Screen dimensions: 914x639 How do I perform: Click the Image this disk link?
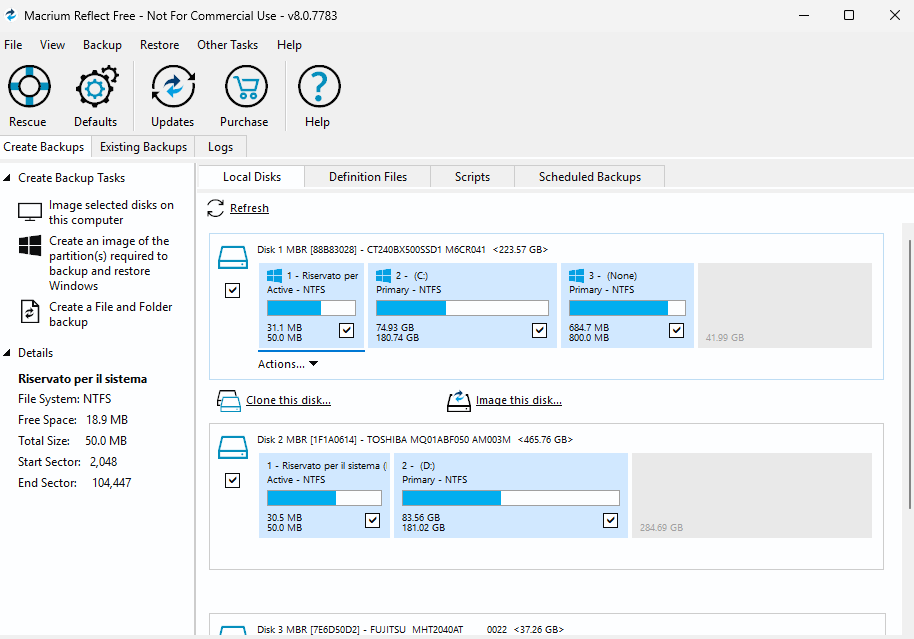pyautogui.click(x=519, y=401)
